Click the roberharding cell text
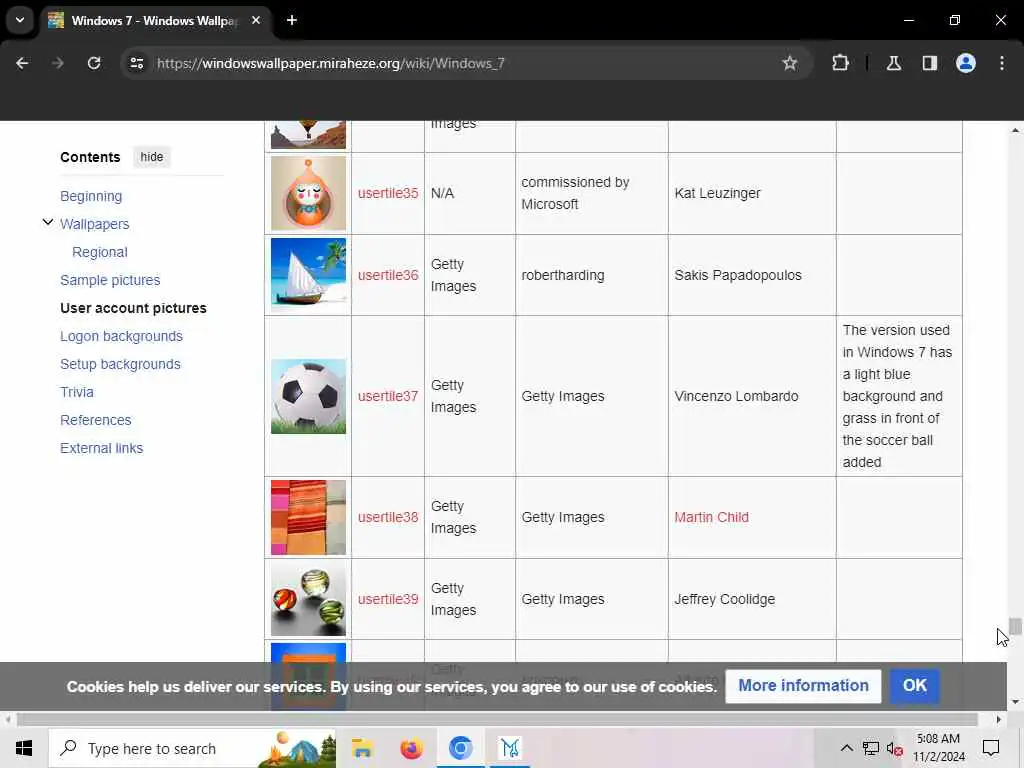1024x768 pixels. click(562, 275)
